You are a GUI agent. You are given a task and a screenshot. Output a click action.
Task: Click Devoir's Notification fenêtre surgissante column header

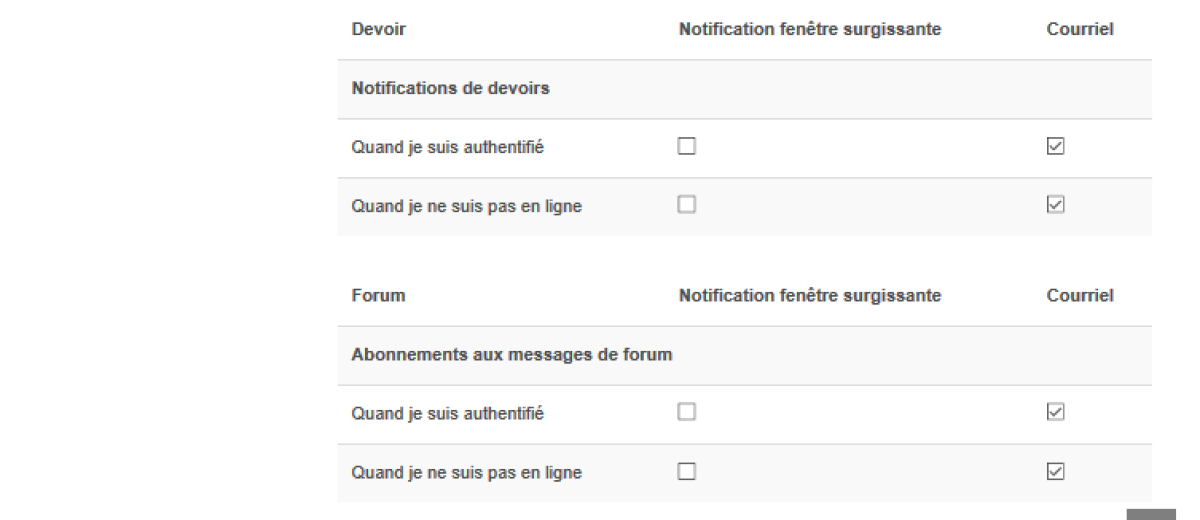[809, 30]
